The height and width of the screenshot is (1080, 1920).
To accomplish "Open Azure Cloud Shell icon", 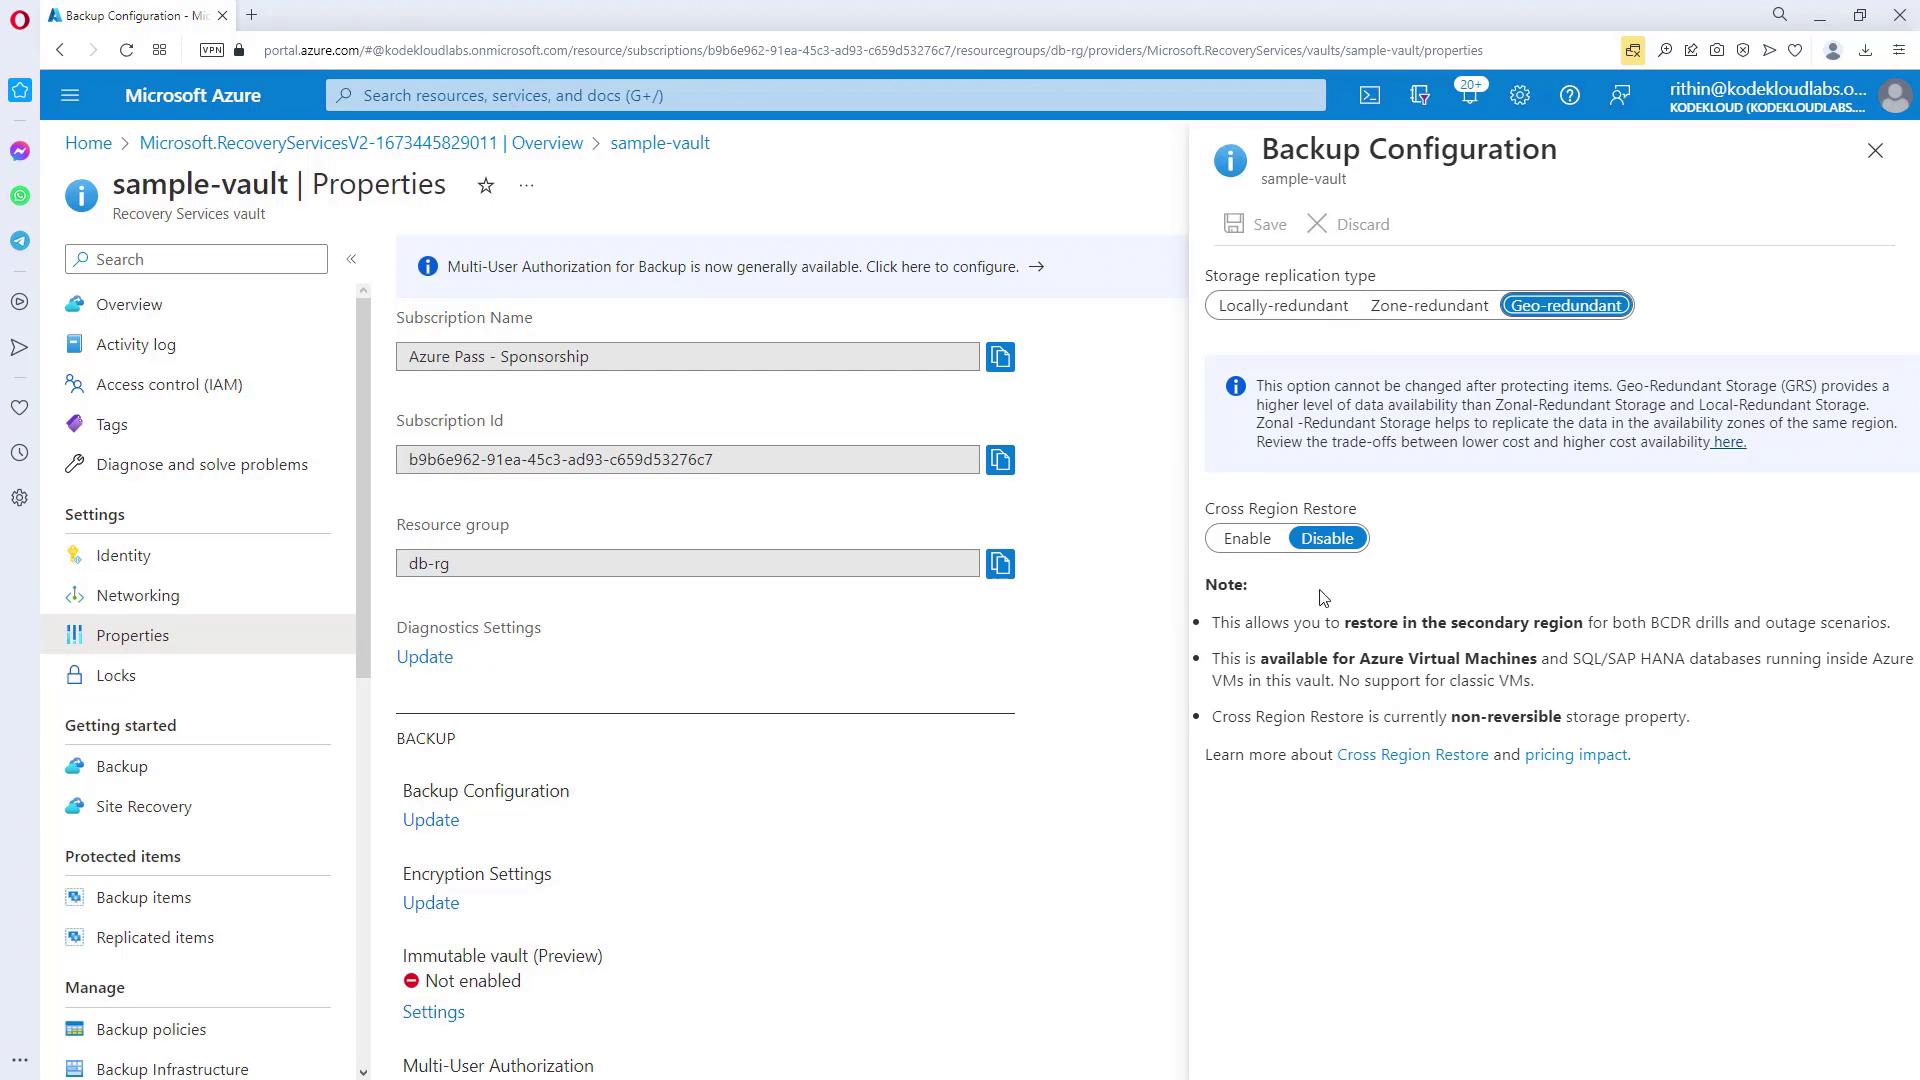I will [1370, 95].
